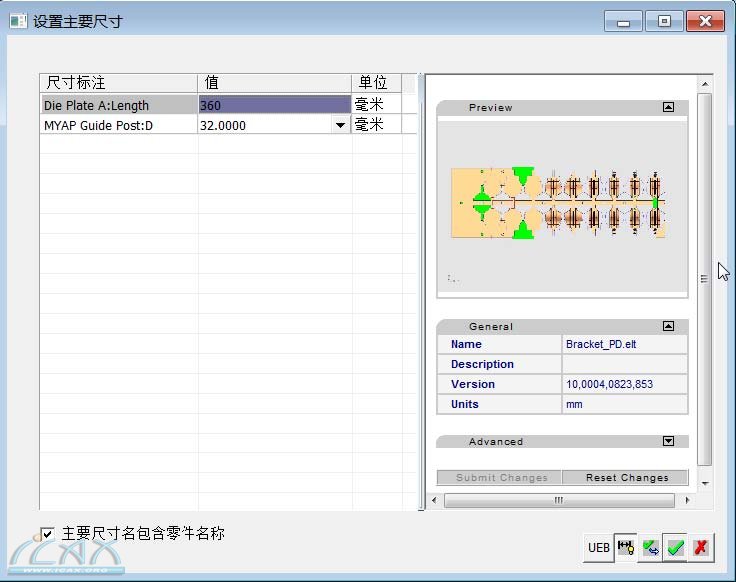
Task: Click the Name property label
Action: tap(466, 344)
